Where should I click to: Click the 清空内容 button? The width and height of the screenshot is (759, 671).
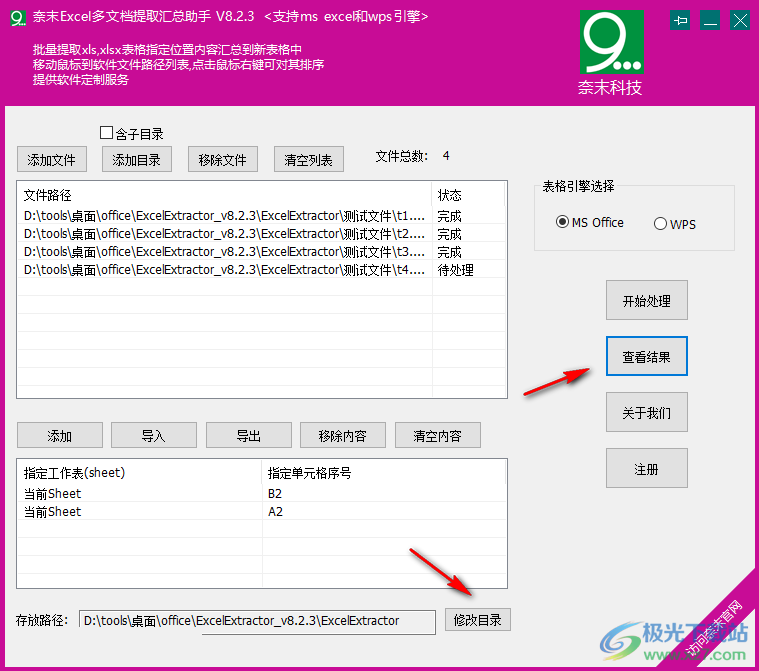tap(438, 435)
